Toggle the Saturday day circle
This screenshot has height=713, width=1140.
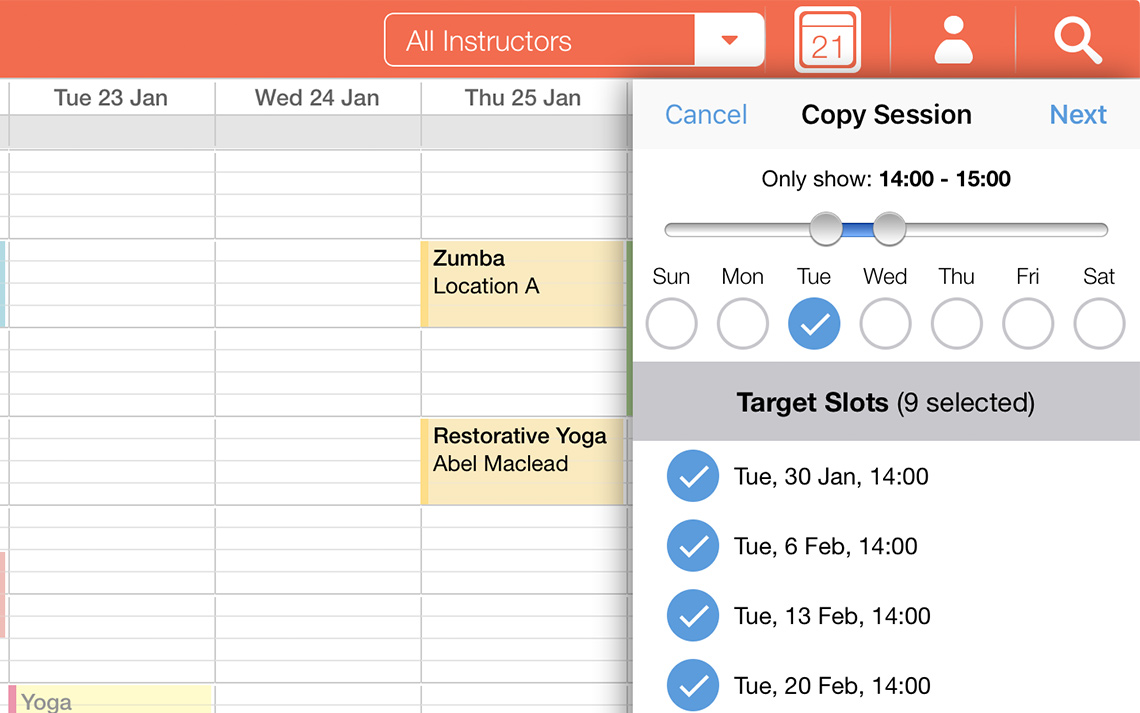[x=1099, y=323]
